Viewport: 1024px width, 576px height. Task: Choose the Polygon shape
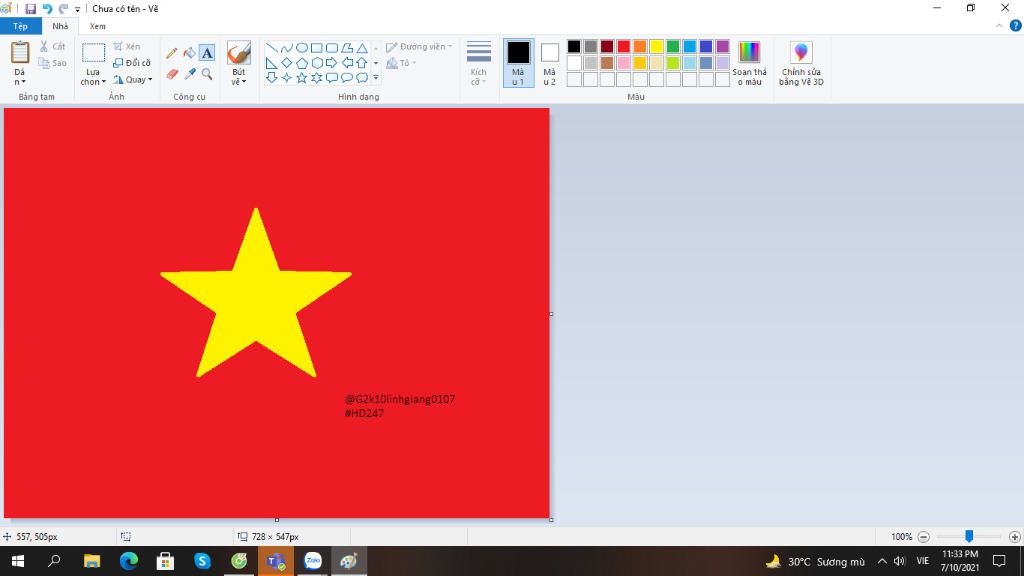(x=347, y=48)
